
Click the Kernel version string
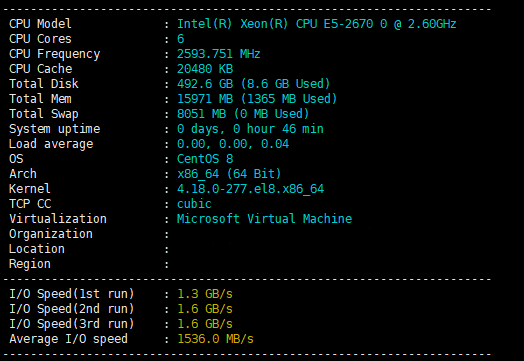point(250,189)
